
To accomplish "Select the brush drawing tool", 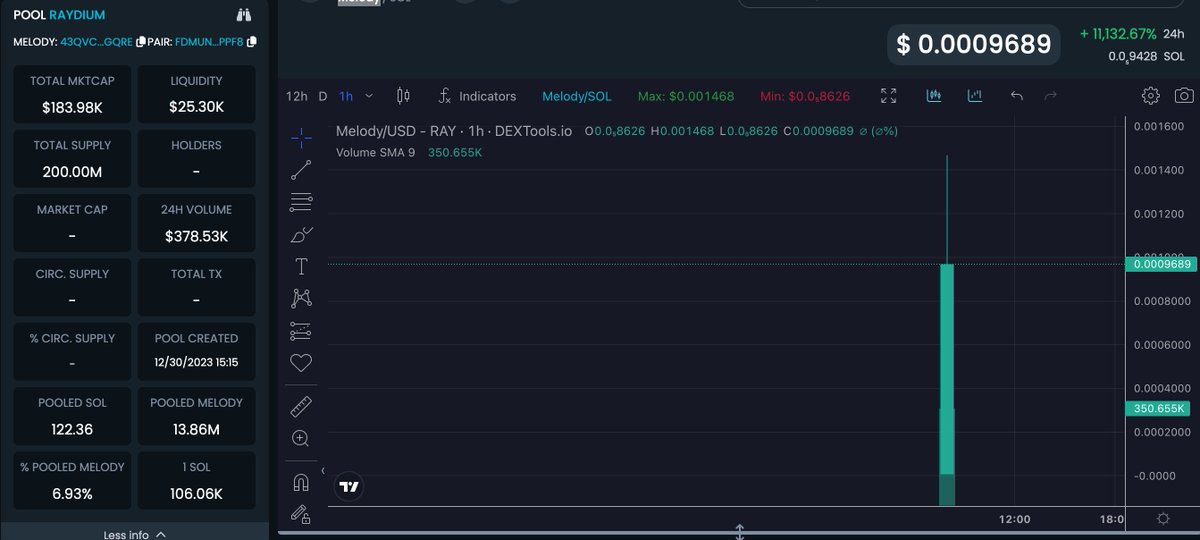I will [301, 235].
